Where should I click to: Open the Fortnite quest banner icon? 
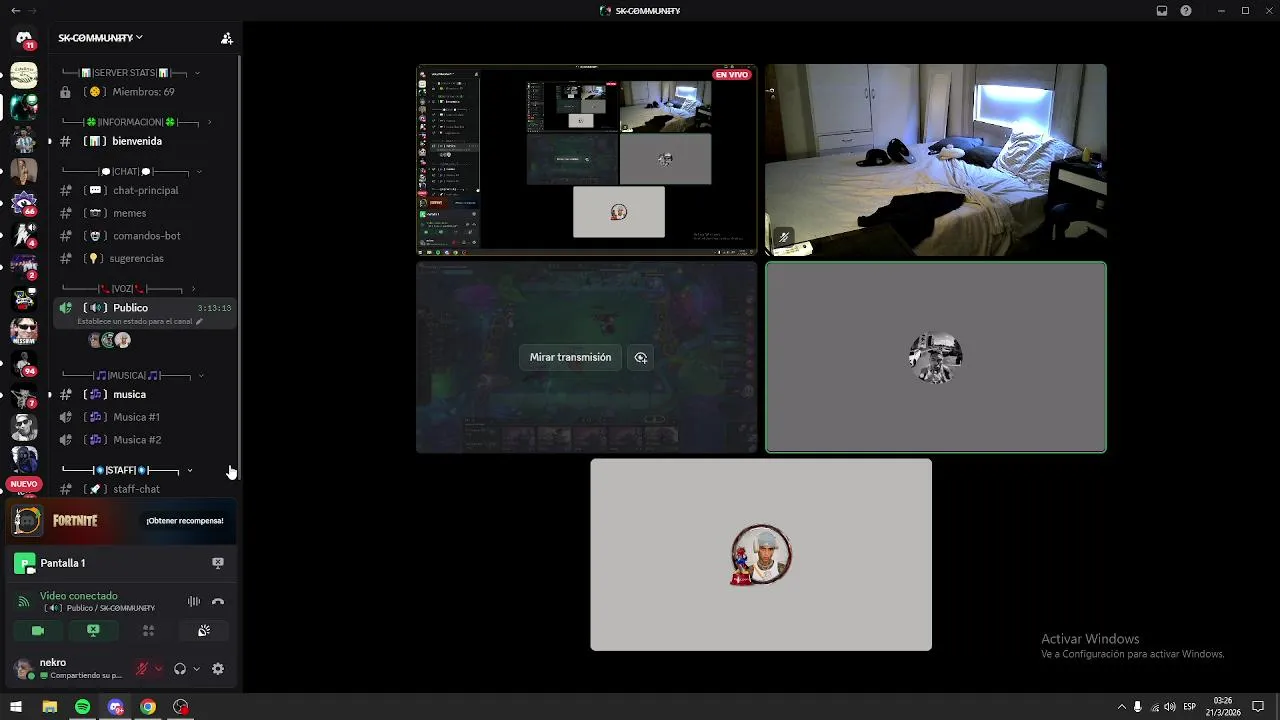(x=27, y=521)
